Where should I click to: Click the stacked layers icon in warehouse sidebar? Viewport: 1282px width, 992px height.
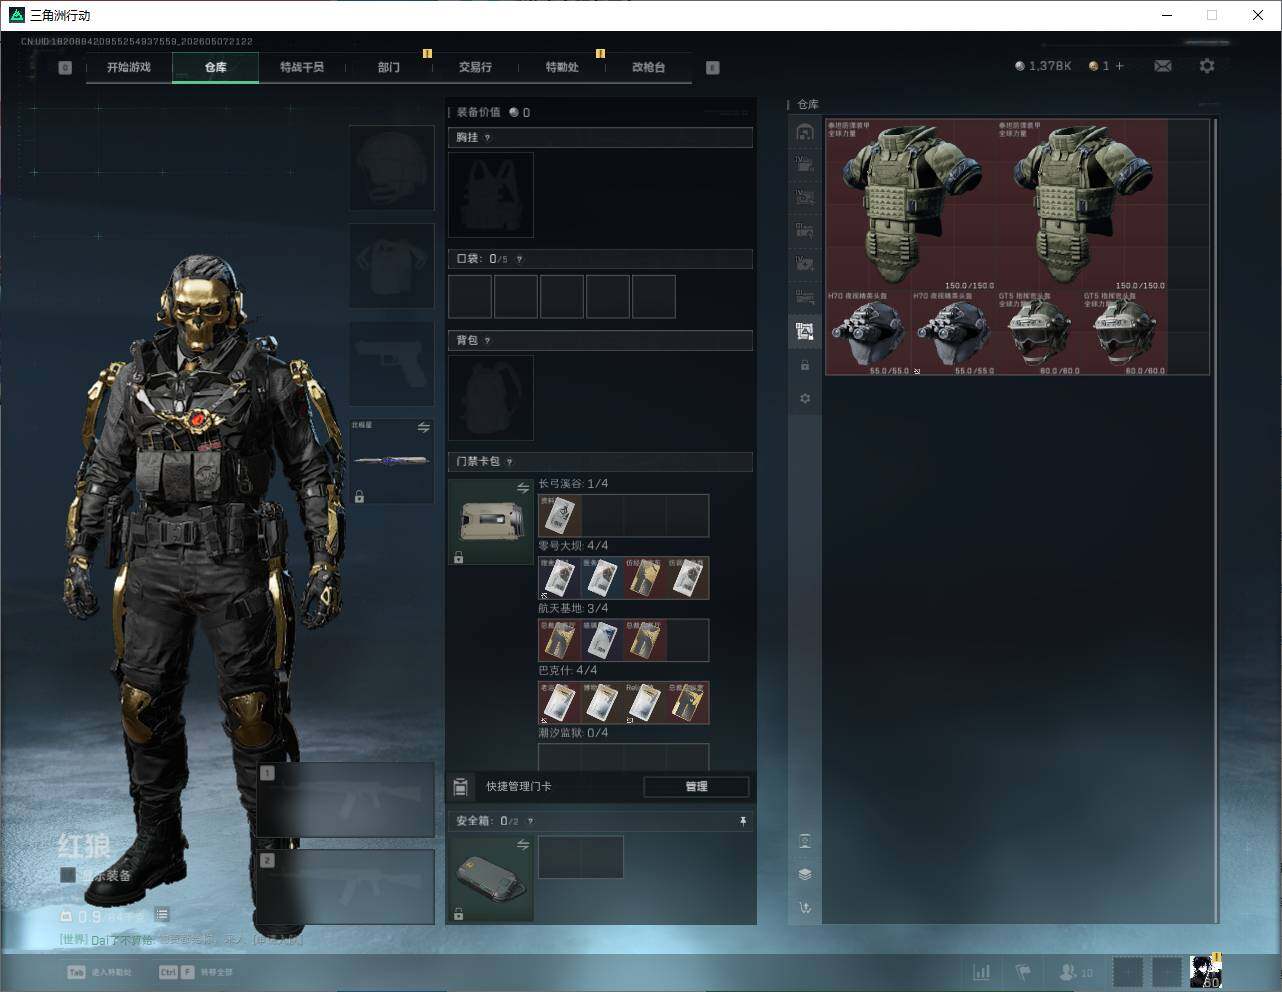[805, 874]
